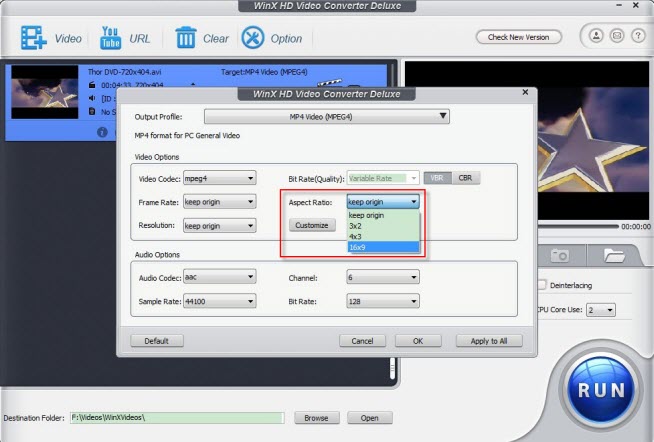Image resolution: width=654 pixels, height=442 pixels.
Task: Clear the list with the trash icon
Action: pyautogui.click(x=186, y=38)
